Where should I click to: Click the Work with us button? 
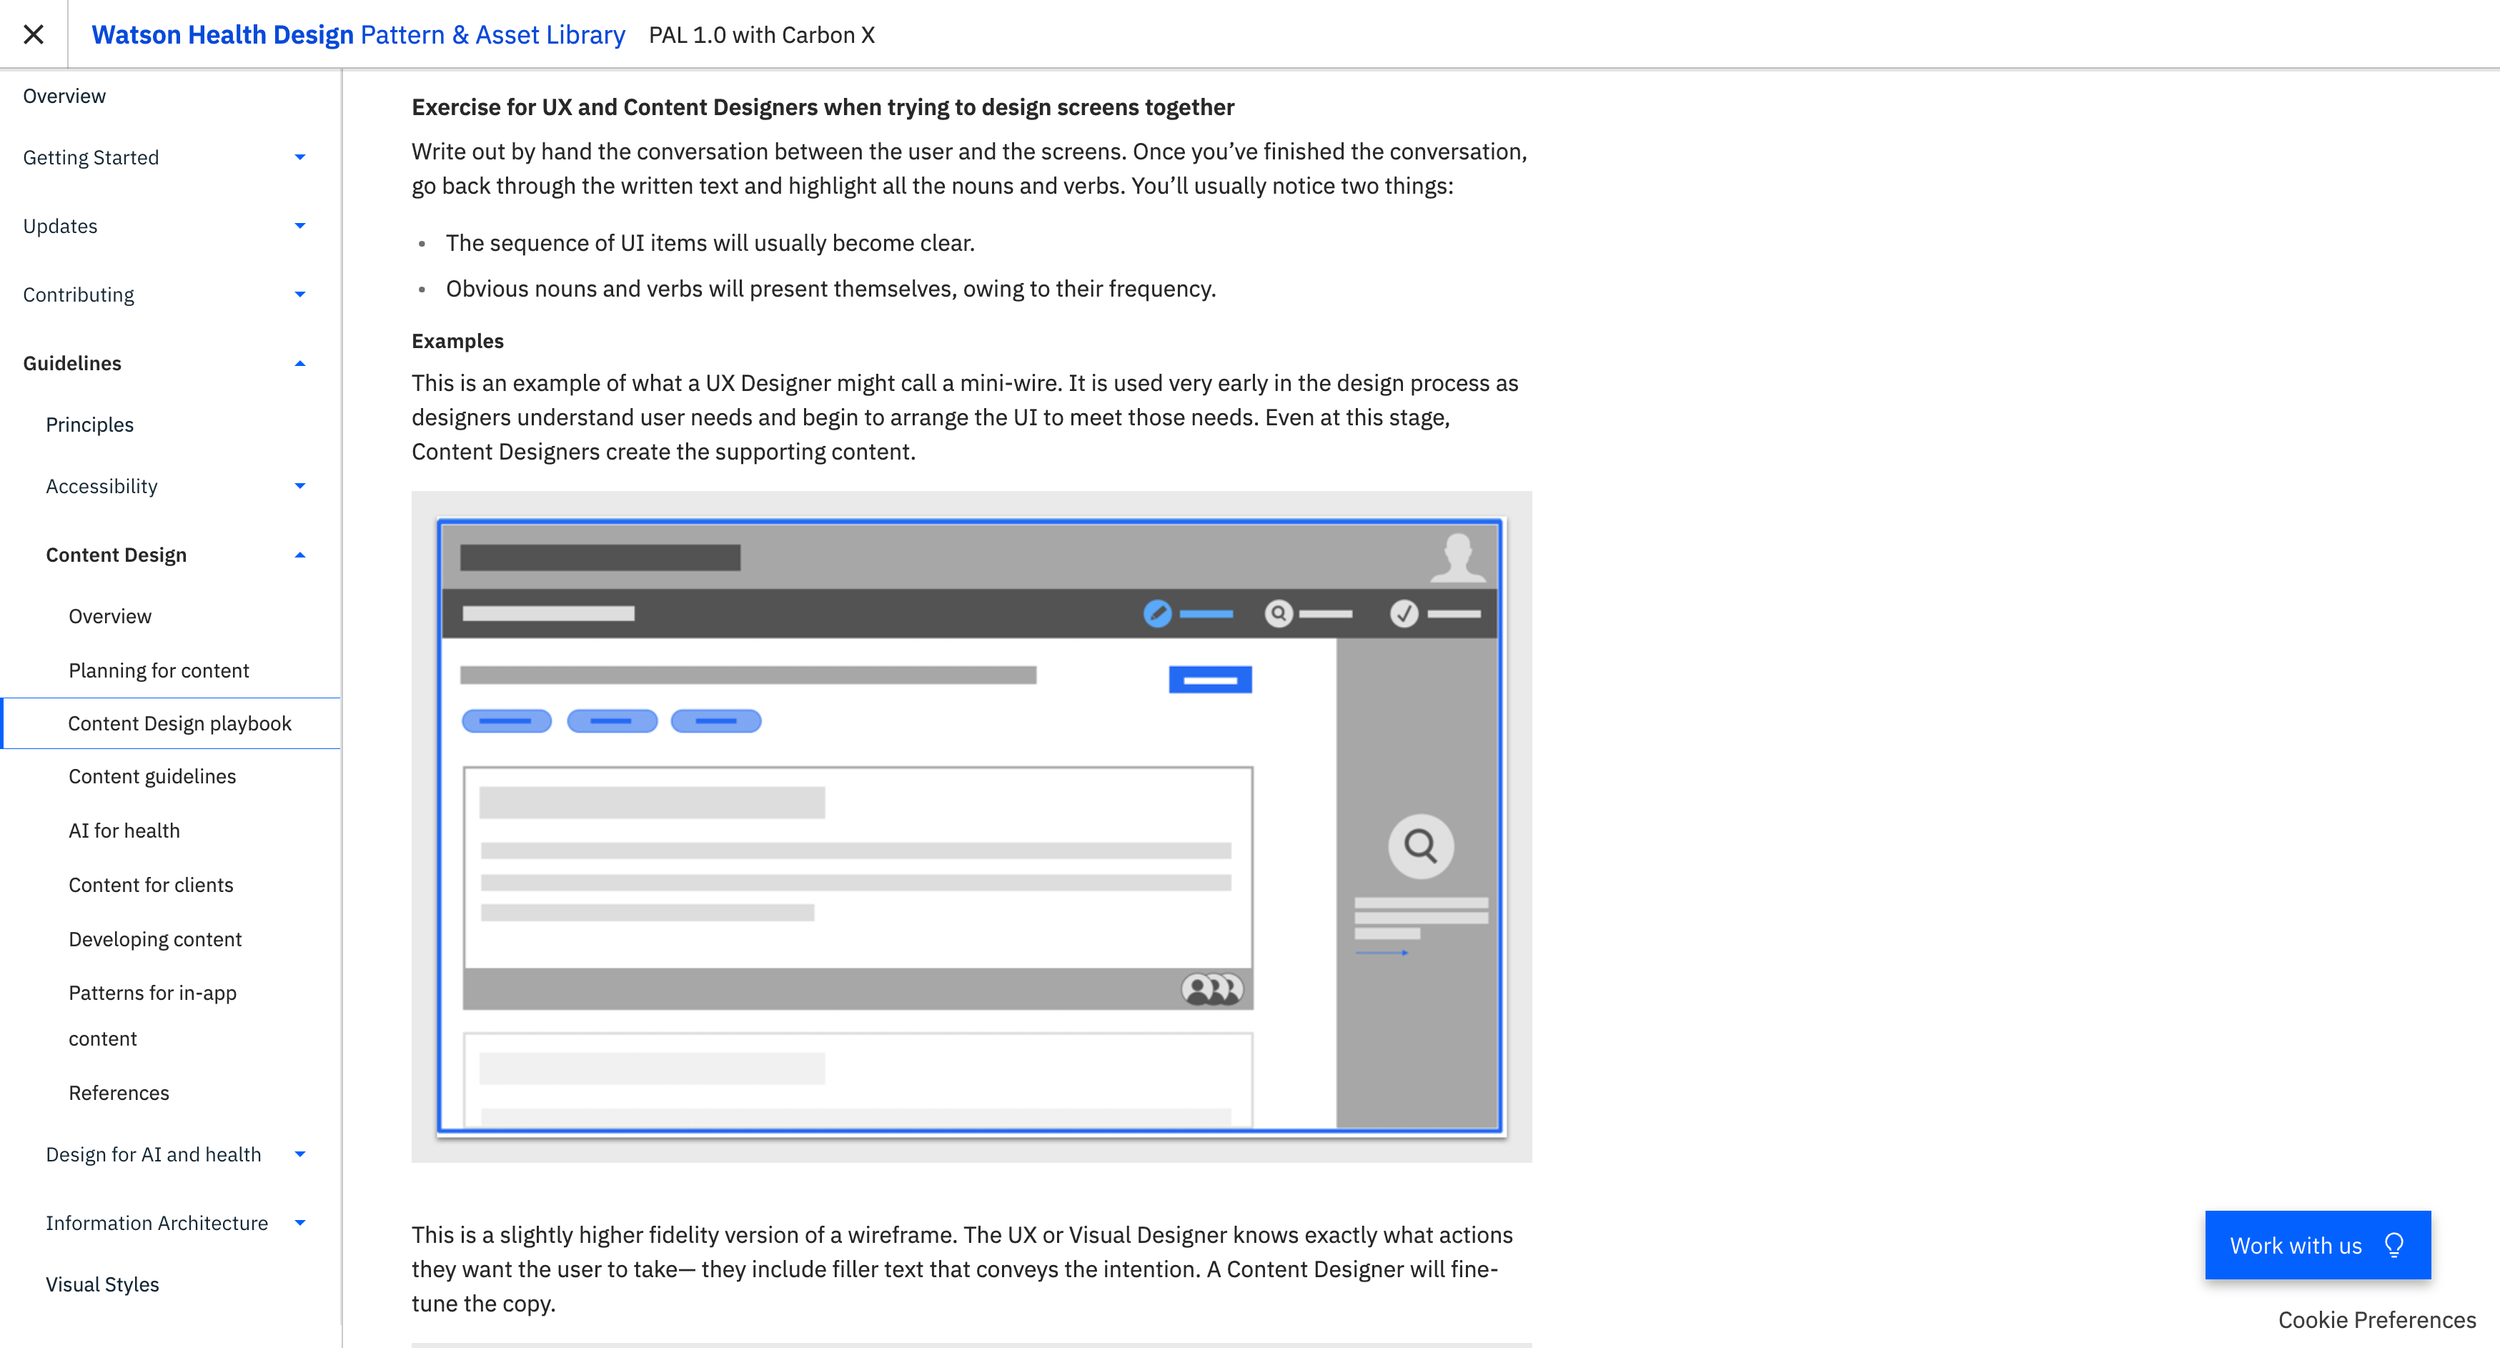2296,1245
